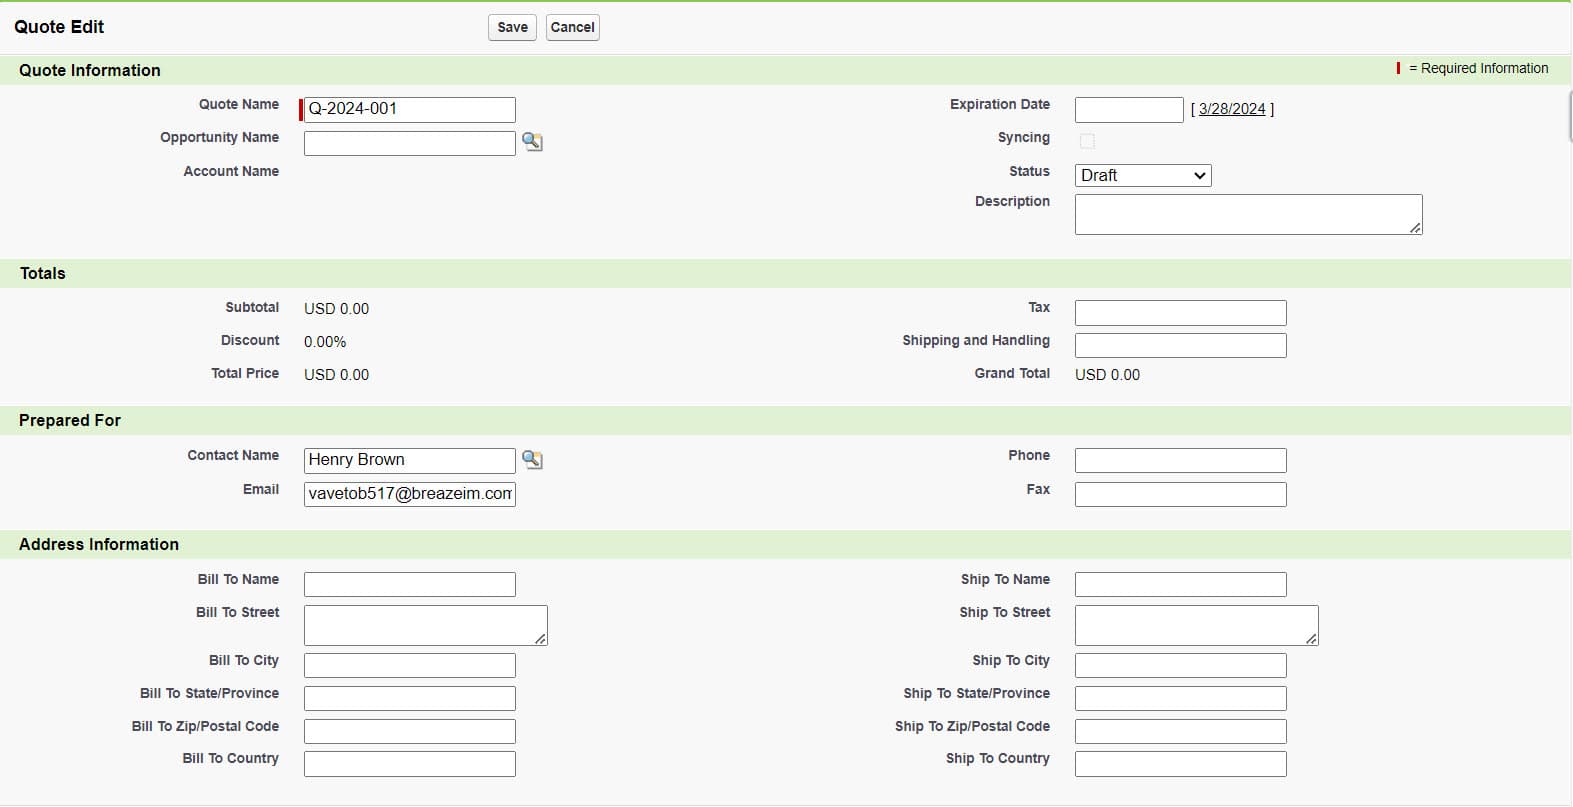Select the Ship To Zip/Postal Code field
Viewport: 1573px width, 807px height.
click(x=1181, y=731)
